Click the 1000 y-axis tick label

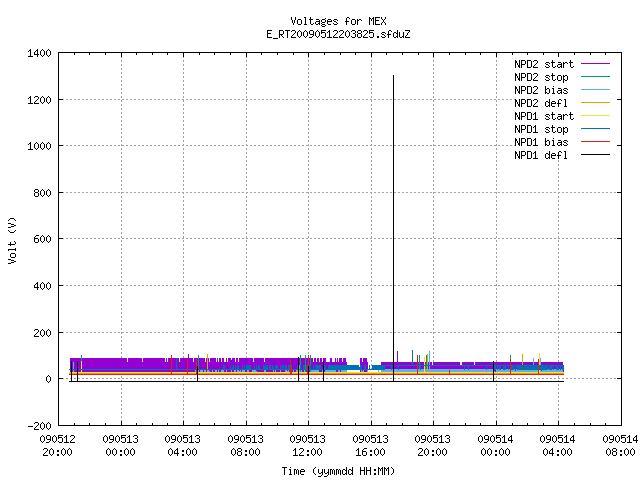39,146
